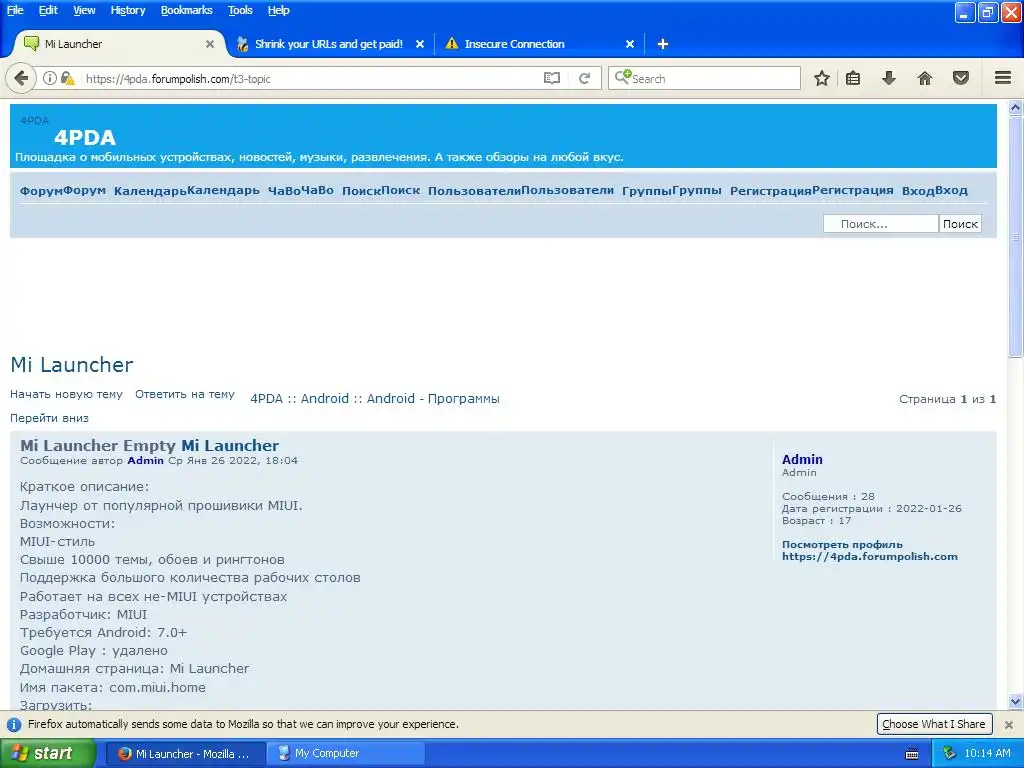Click the taskbar clock 10:14 AM
This screenshot has height=768, width=1024.
point(987,754)
